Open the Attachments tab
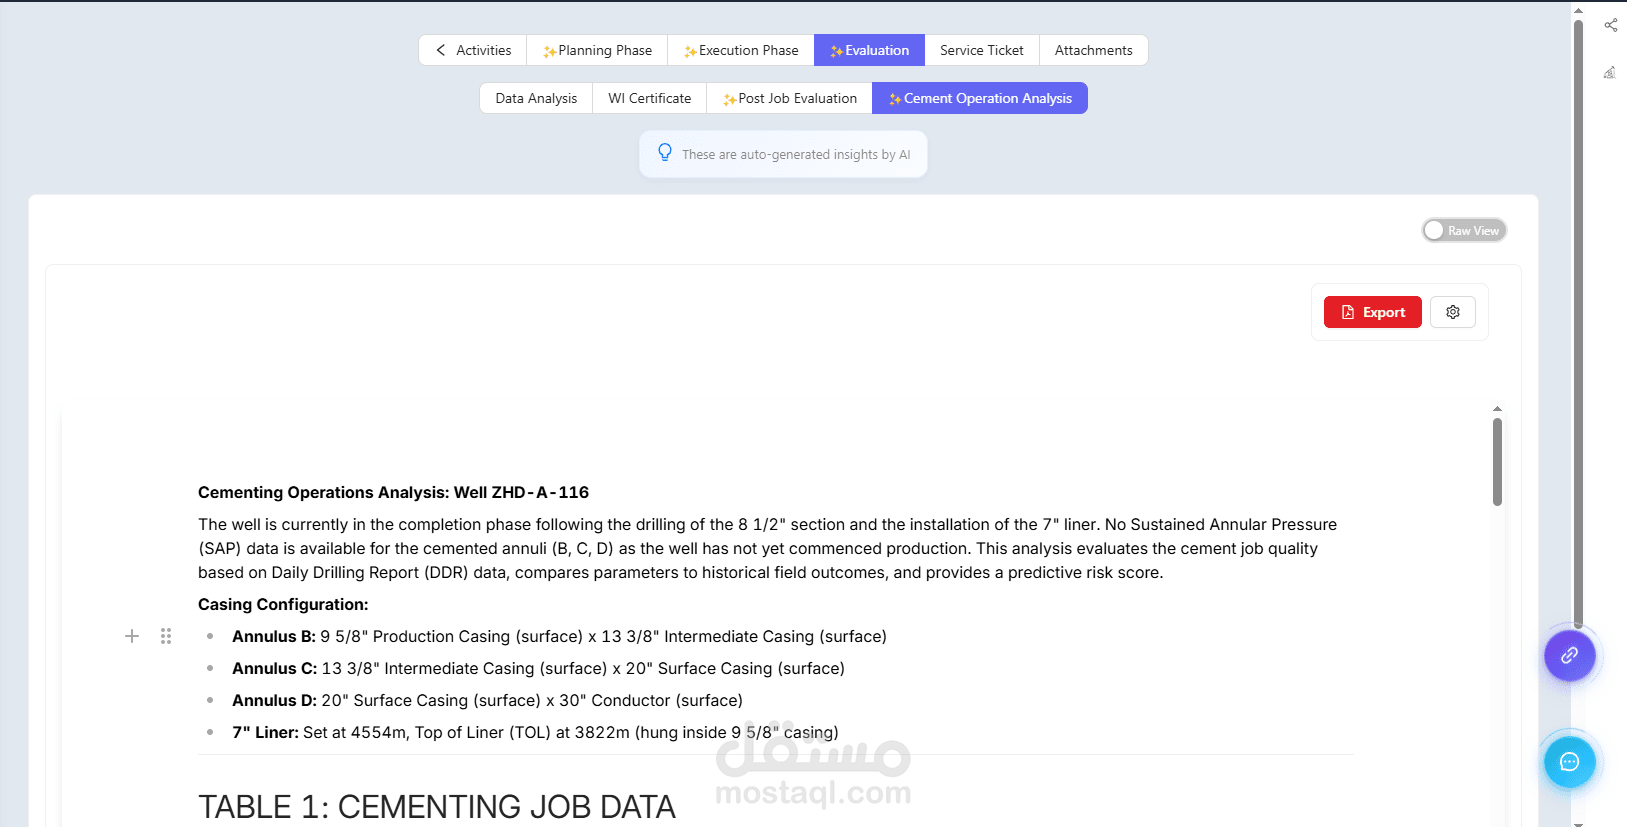1627x827 pixels. pyautogui.click(x=1093, y=50)
